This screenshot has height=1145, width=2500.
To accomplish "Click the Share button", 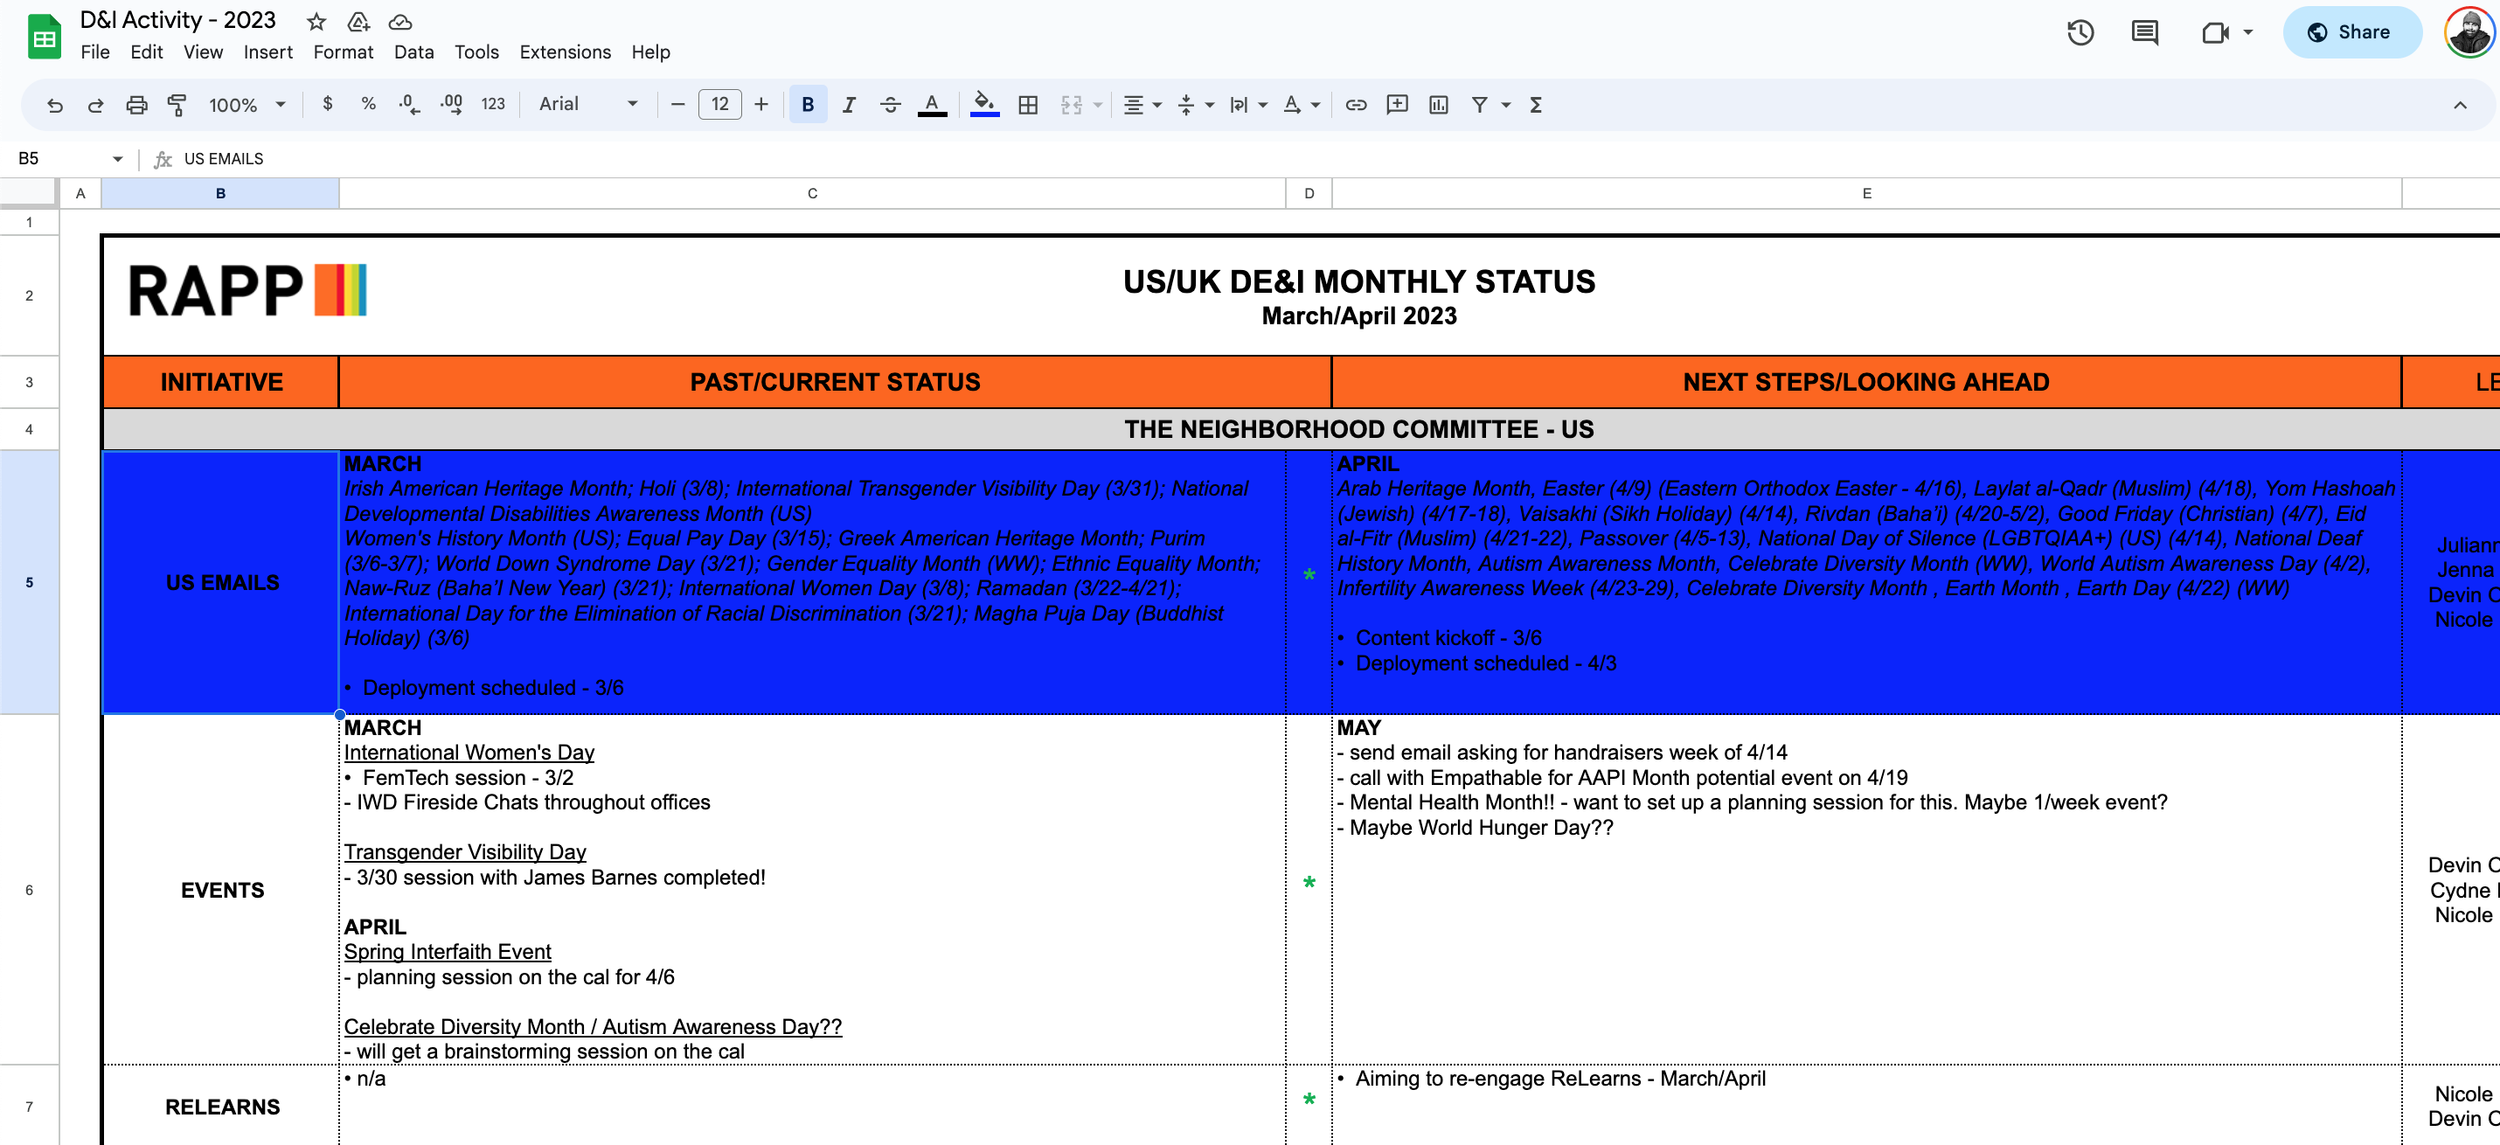I will 2351,32.
